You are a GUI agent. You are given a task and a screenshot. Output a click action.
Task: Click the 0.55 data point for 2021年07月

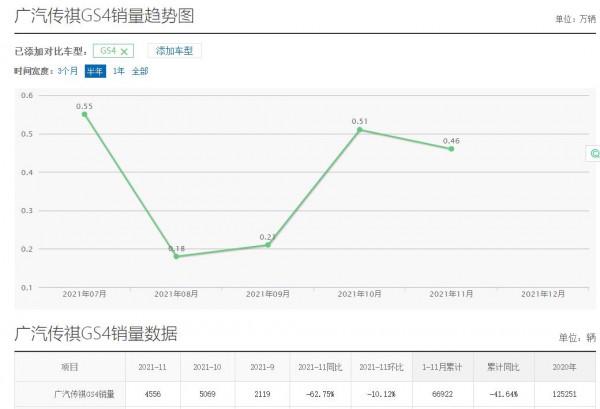pyautogui.click(x=85, y=114)
